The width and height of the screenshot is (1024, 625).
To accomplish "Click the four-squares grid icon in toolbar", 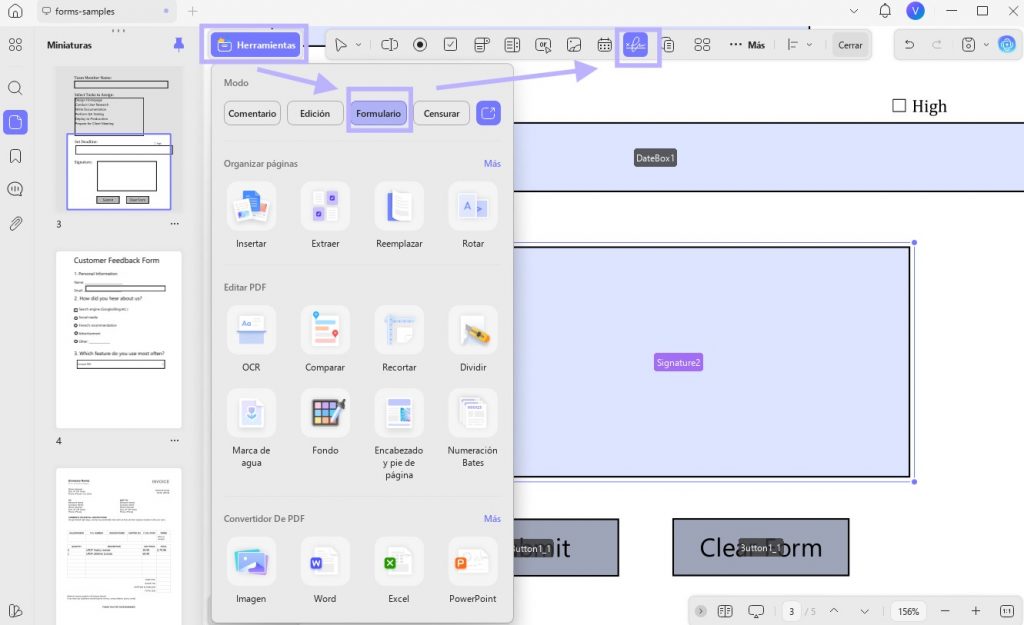I will pos(702,44).
